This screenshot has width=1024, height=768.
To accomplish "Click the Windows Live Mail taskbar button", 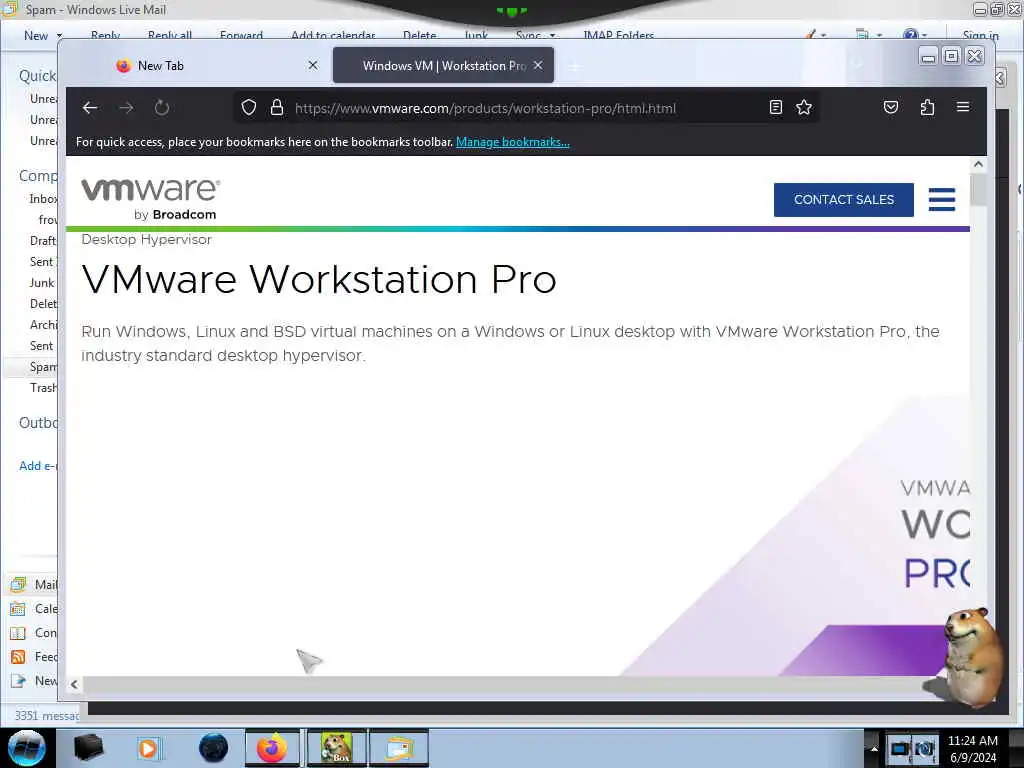I will (399, 748).
